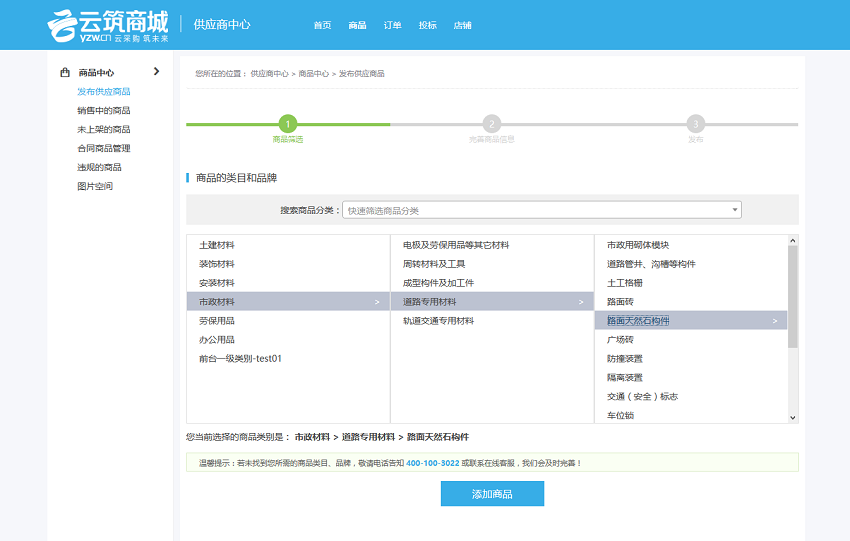
Task: Open the 订单 navigation tab
Action: 392,25
